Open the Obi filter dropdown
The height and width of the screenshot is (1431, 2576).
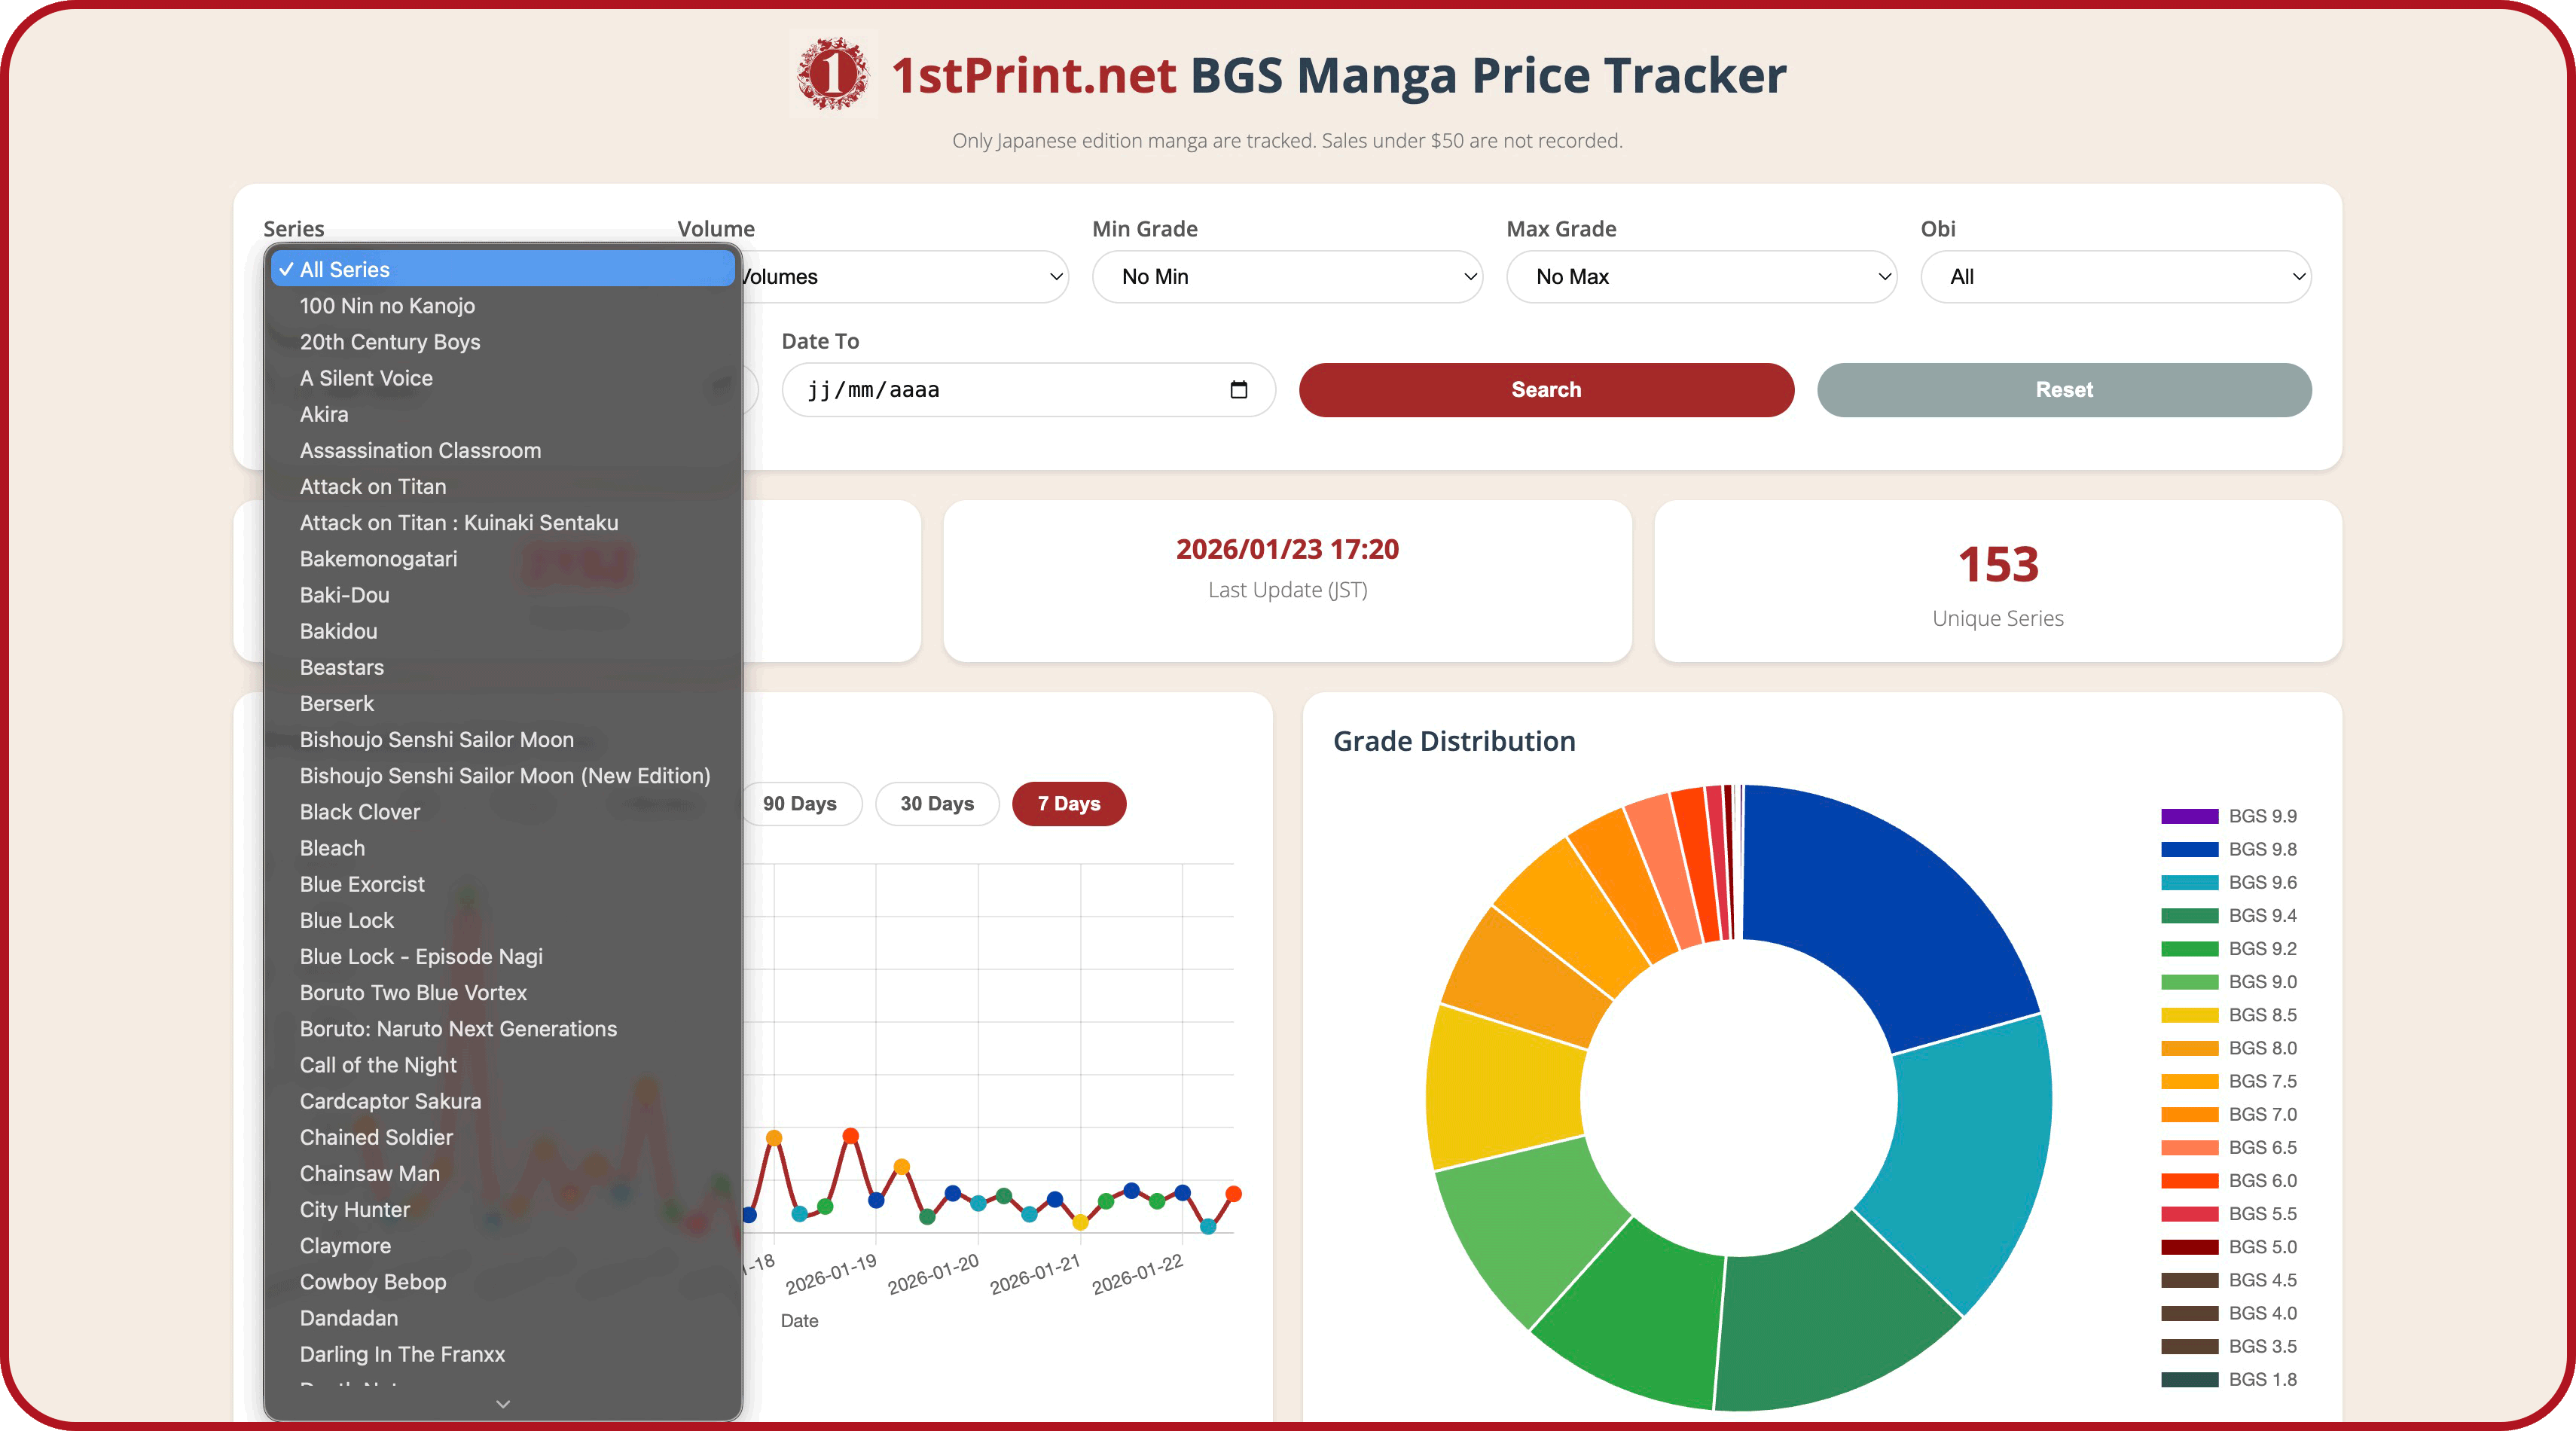click(x=2116, y=277)
